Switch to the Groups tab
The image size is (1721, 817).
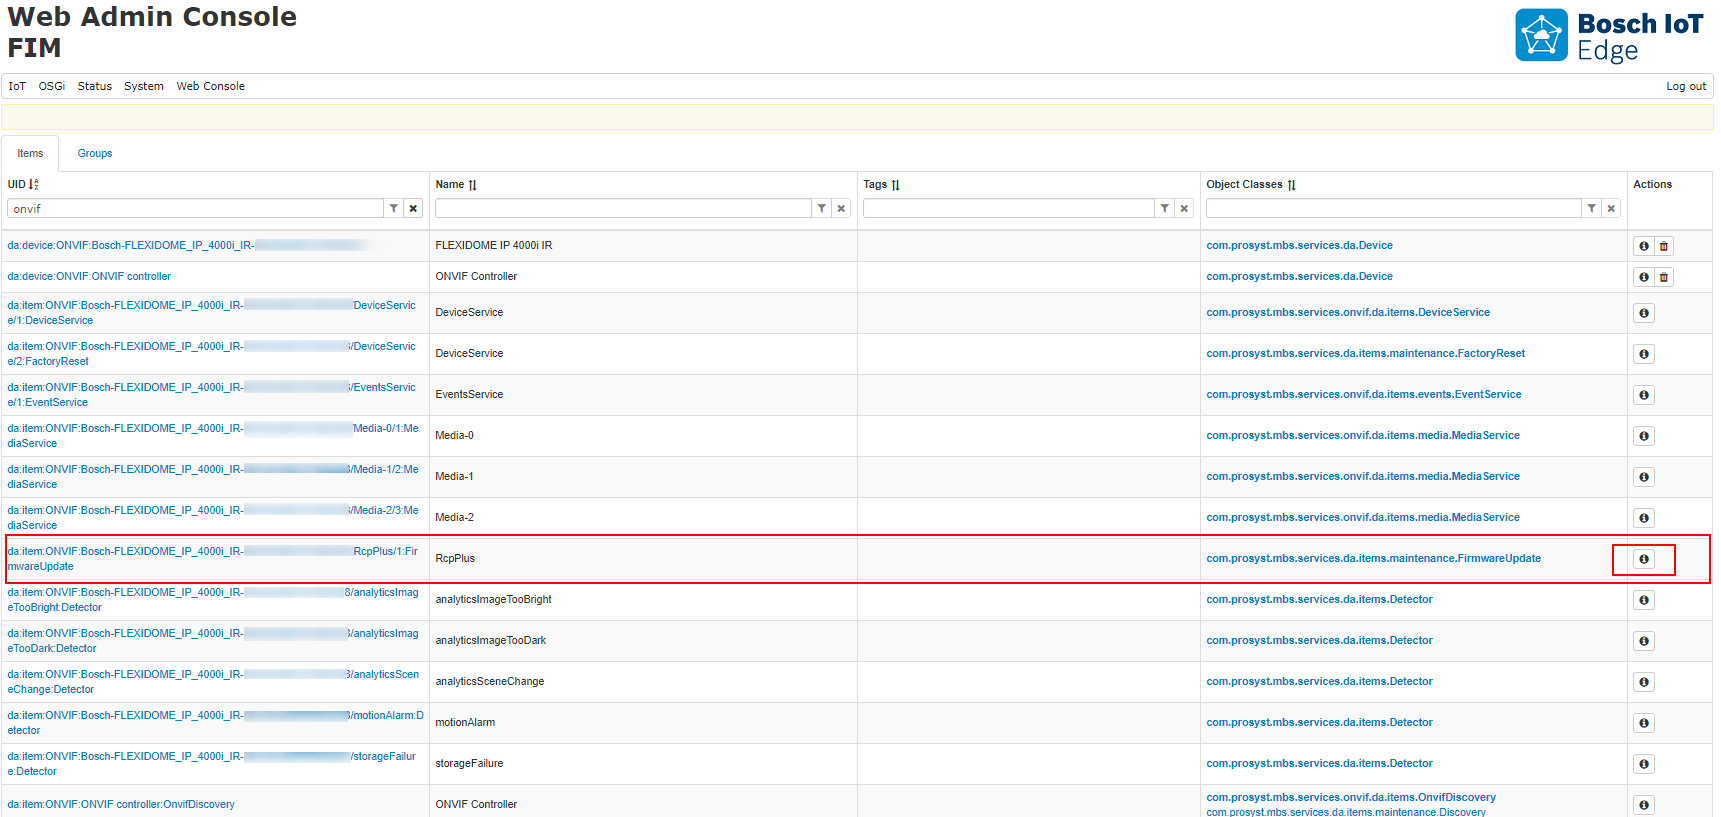pyautogui.click(x=95, y=154)
